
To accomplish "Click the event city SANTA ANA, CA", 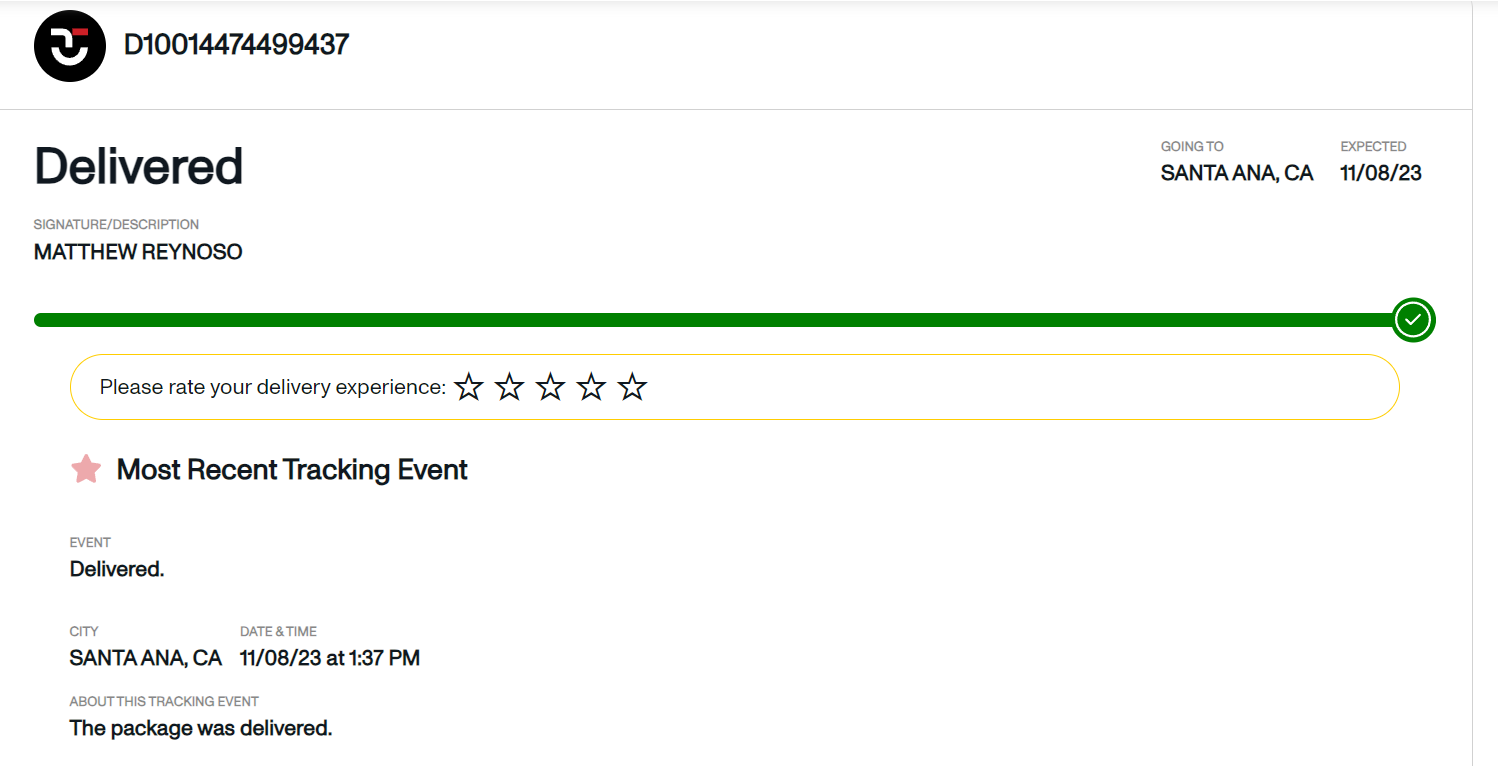I will click(x=146, y=658).
